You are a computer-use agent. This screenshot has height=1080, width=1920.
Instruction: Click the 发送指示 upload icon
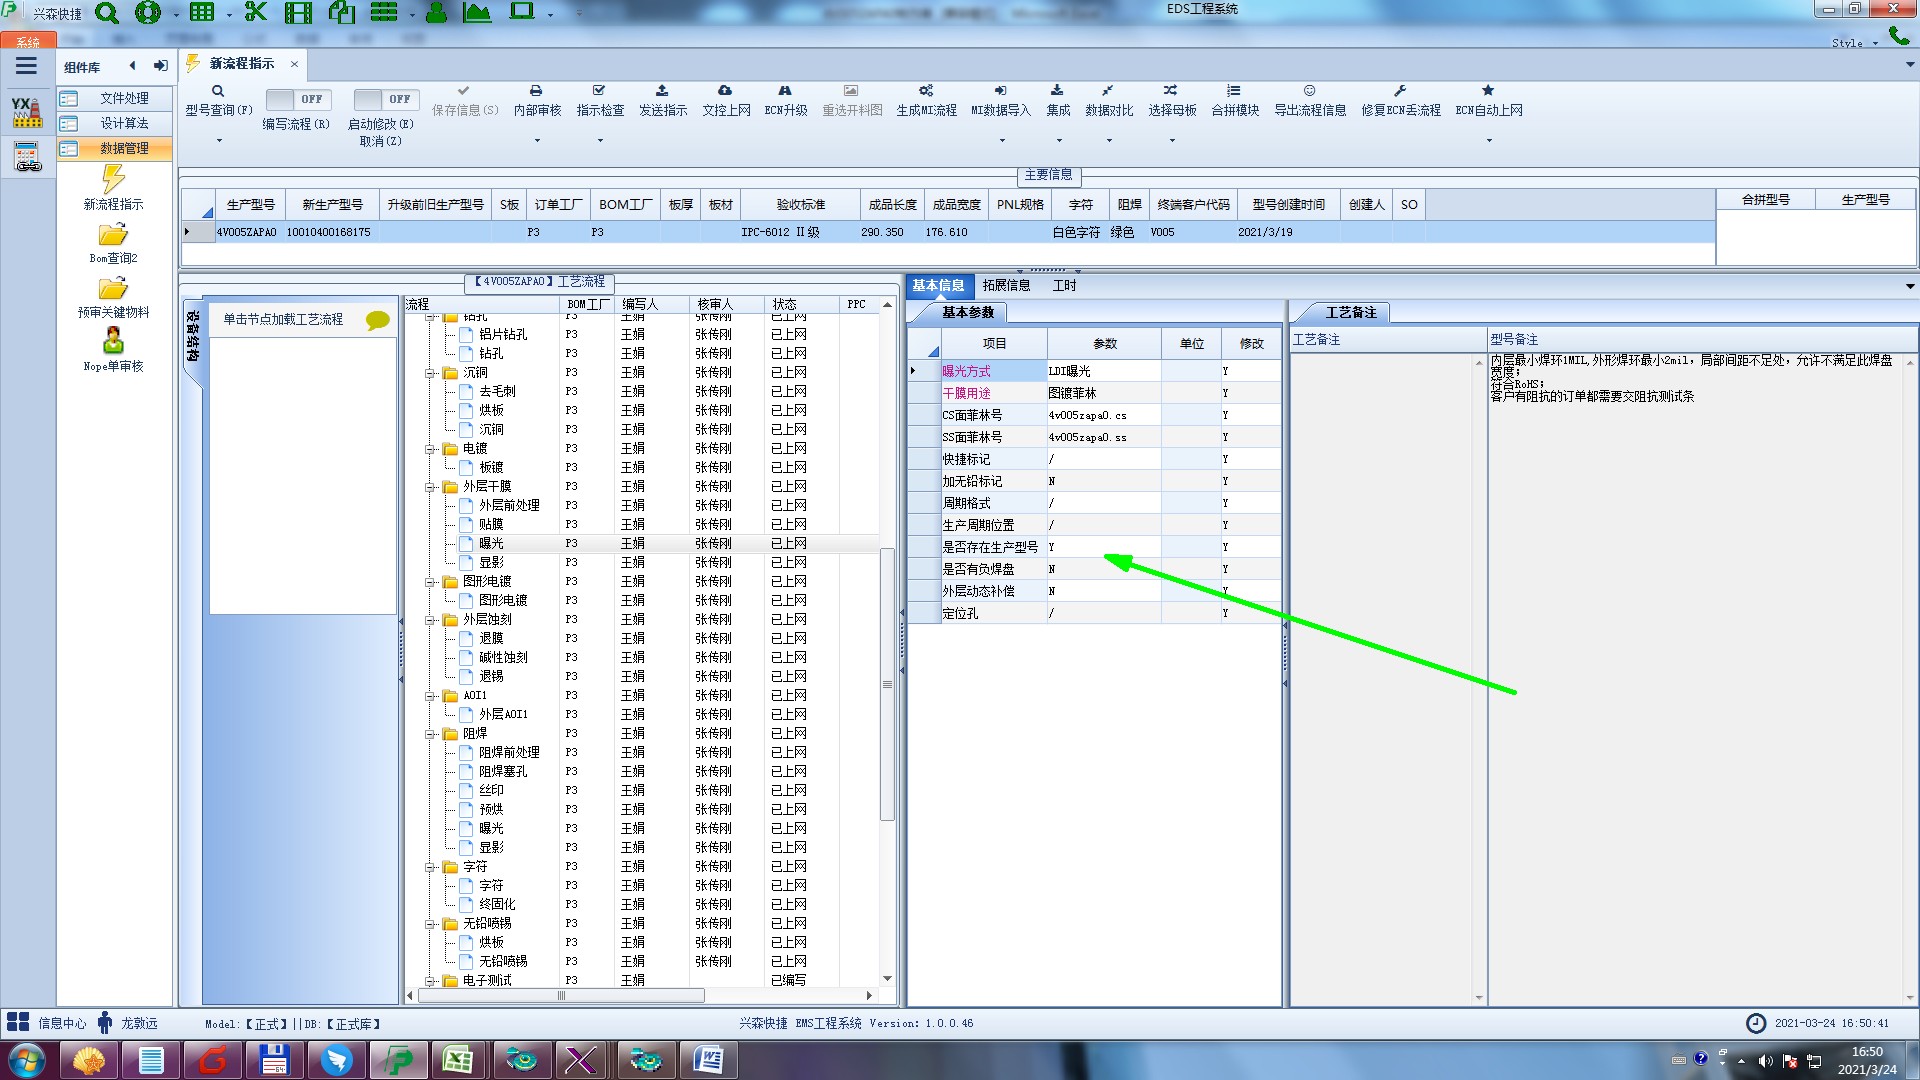(x=662, y=91)
